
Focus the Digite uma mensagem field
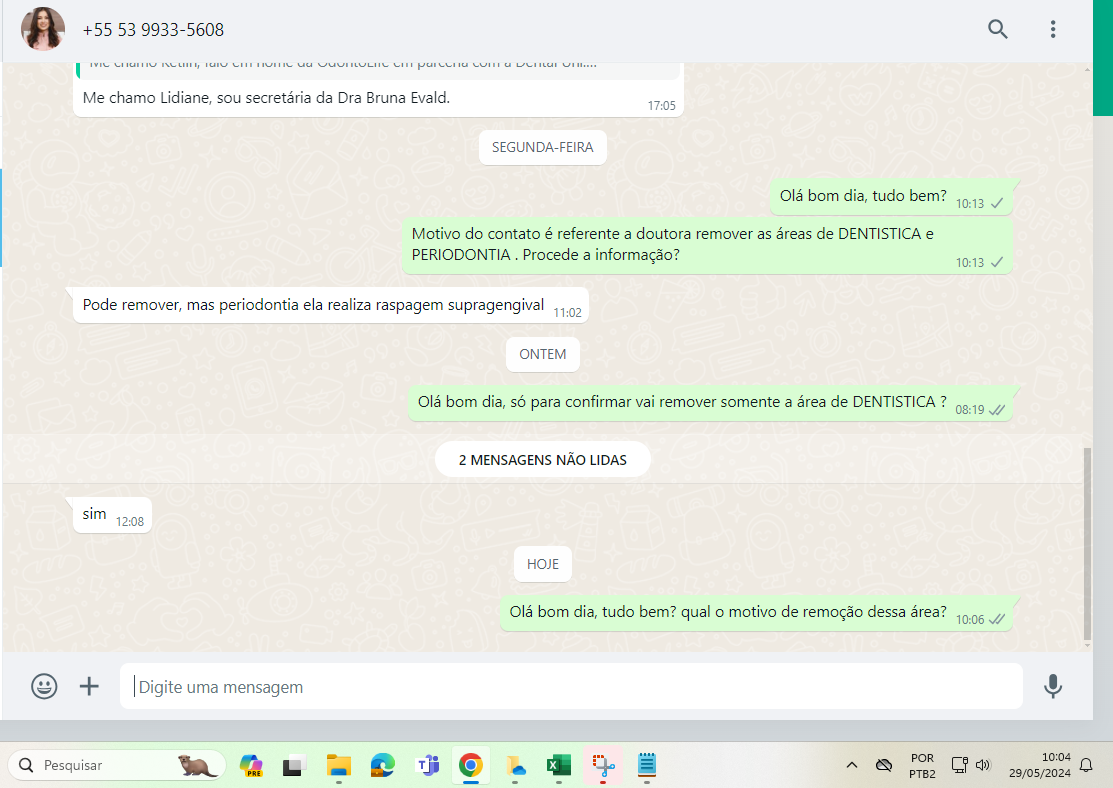point(571,686)
